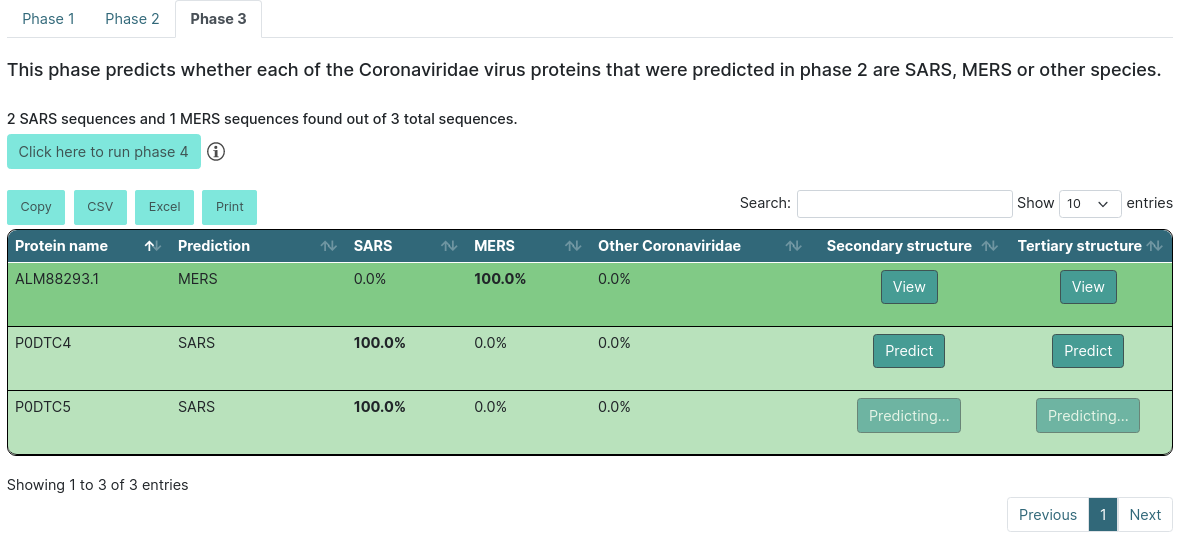Sort by Prediction column arrows icon

(x=329, y=246)
